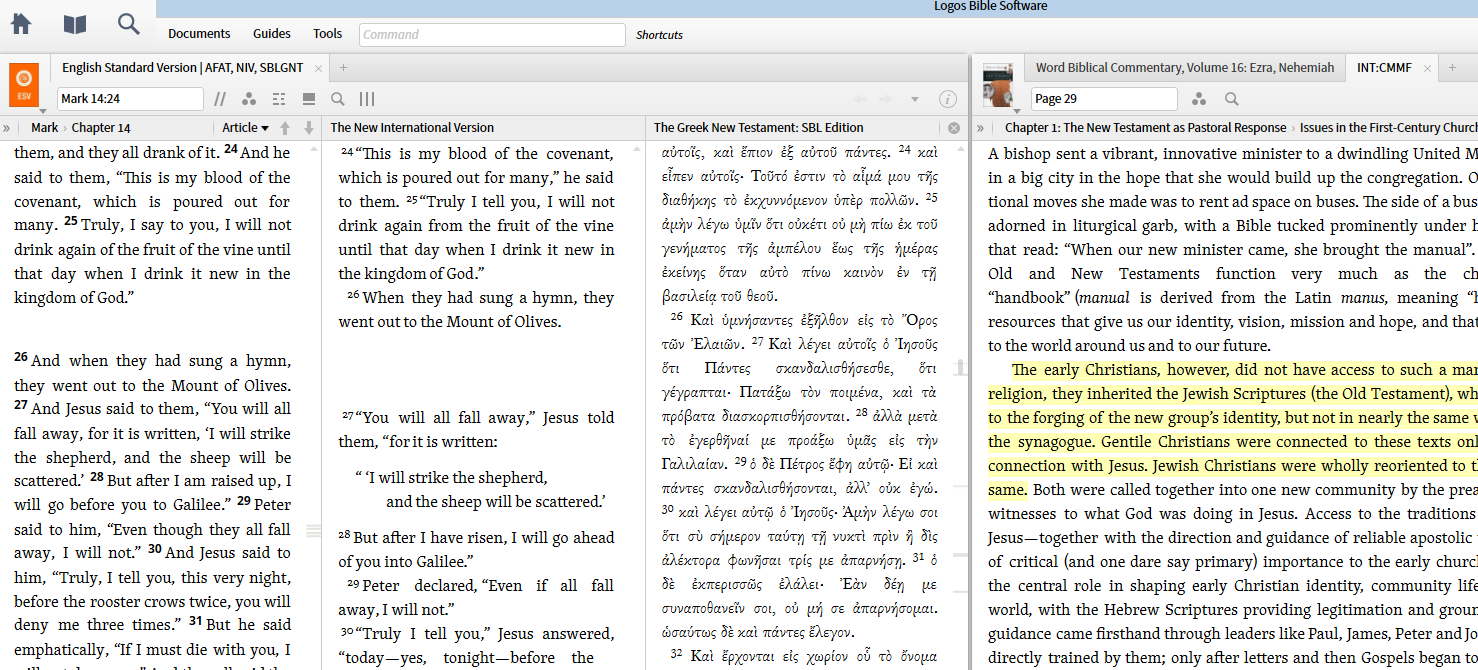Open the resource information icon
1478x670 pixels.
point(948,99)
